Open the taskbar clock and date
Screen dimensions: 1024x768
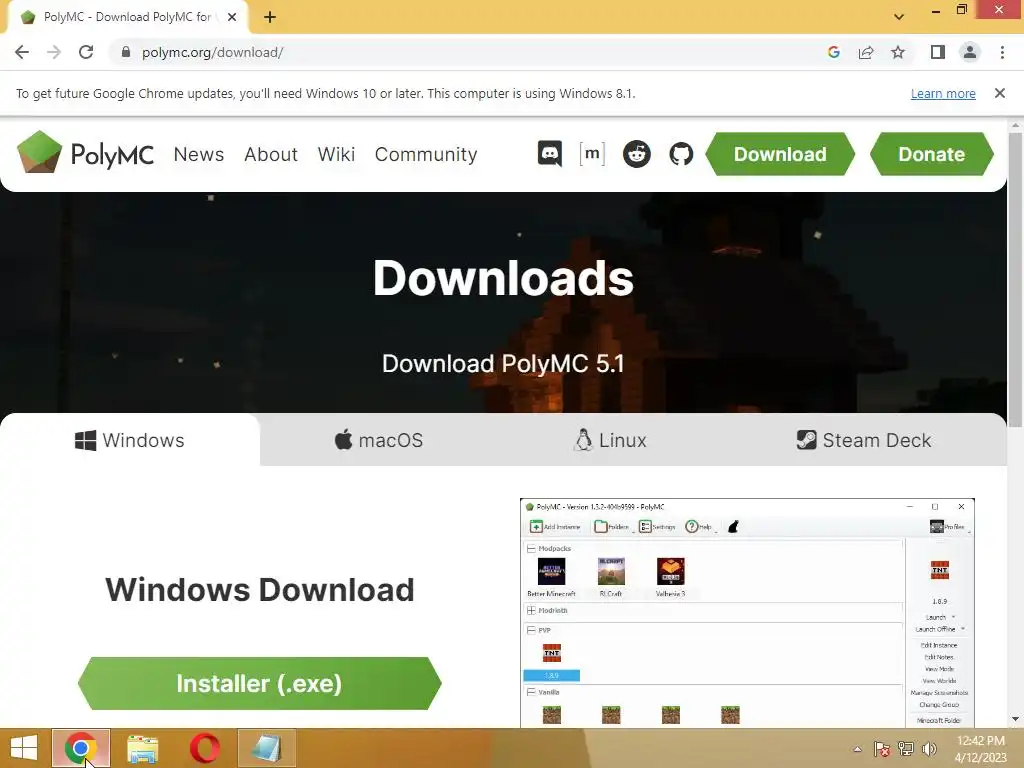pyautogui.click(x=981, y=749)
